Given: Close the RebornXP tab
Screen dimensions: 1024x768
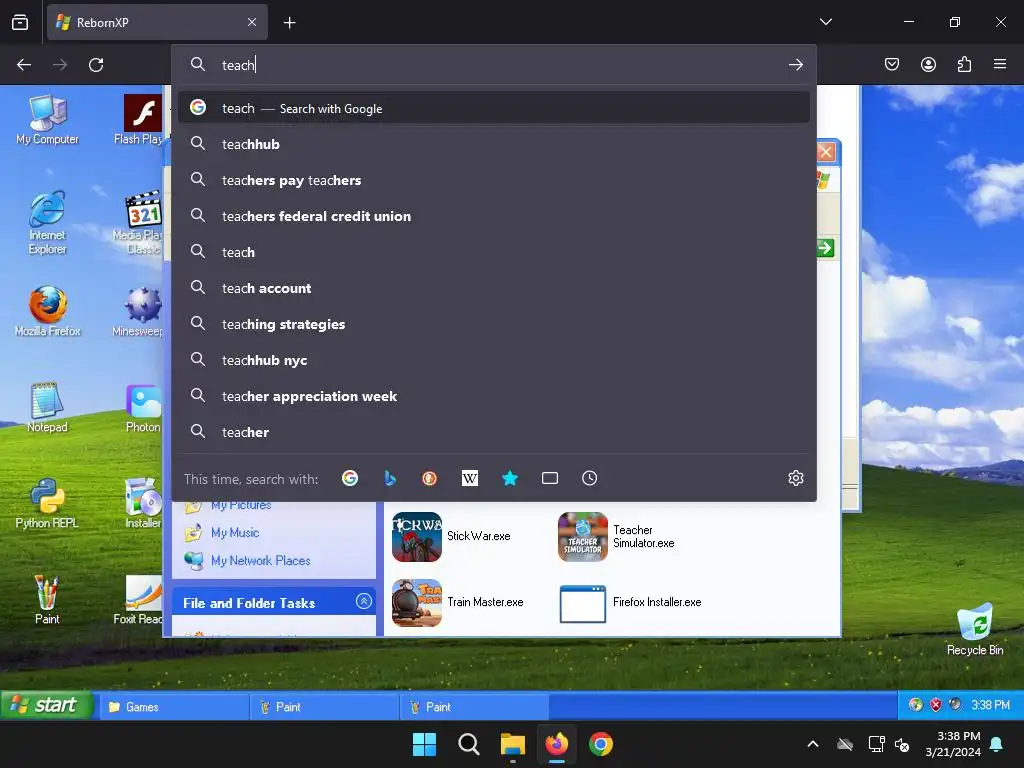Looking at the screenshot, I should click(x=252, y=22).
